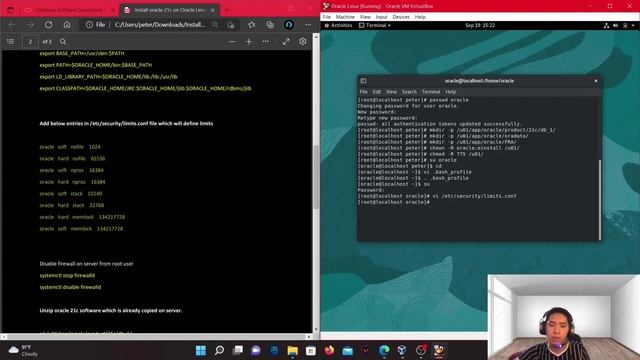640x360 pixels.
Task: Click 'oracle hard stack 32768' line
Action: click(x=72, y=205)
